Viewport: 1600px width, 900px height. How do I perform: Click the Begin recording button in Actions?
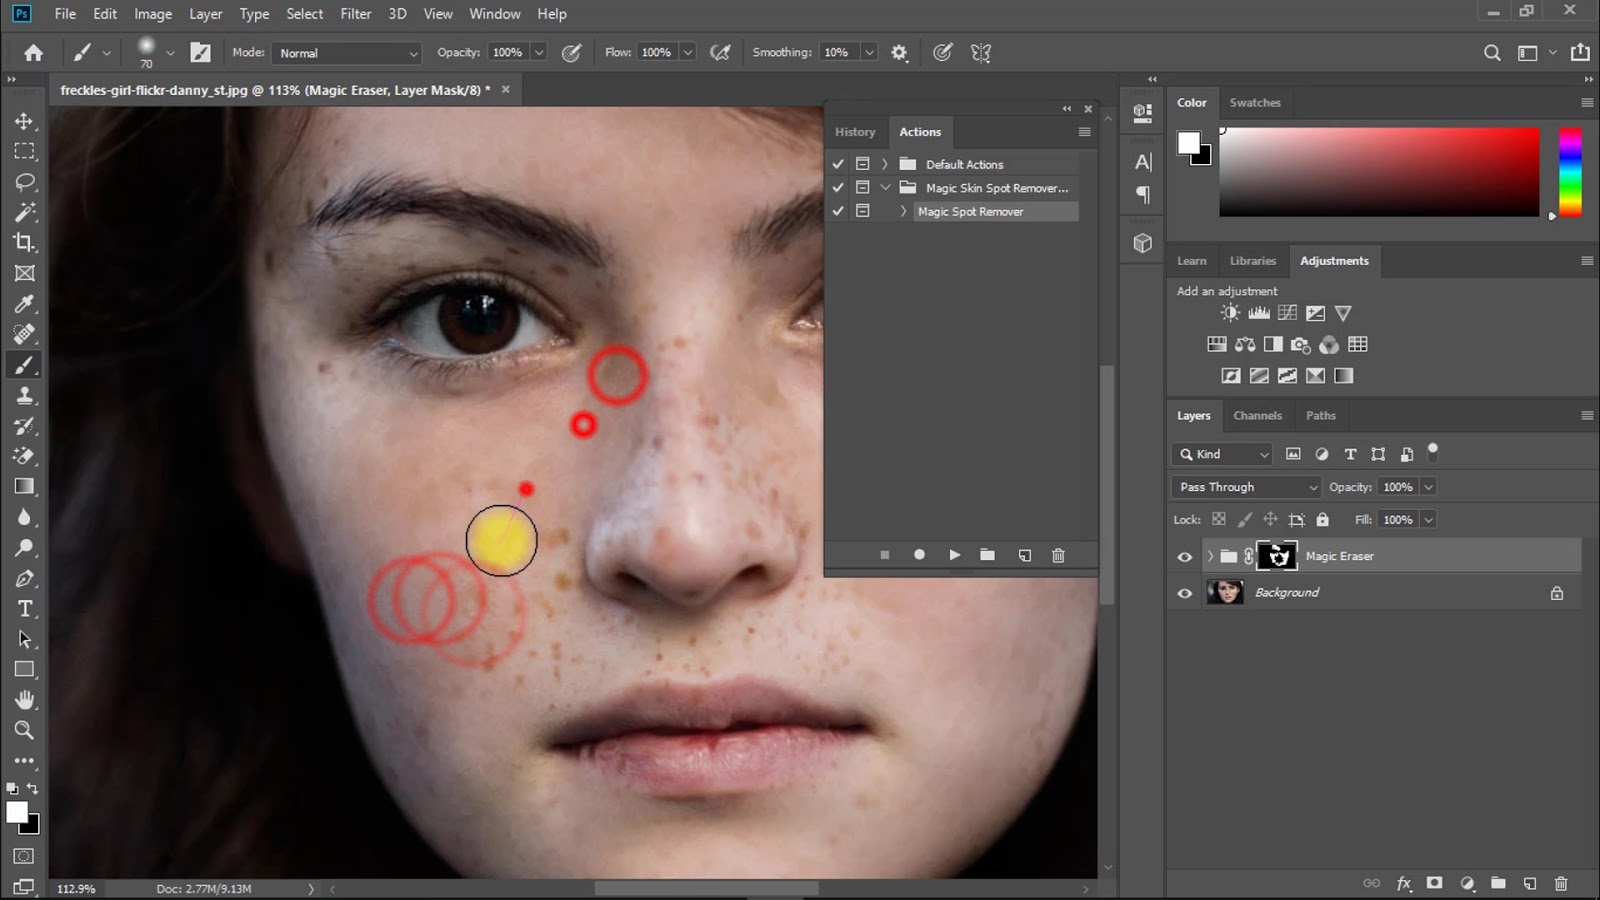919,555
